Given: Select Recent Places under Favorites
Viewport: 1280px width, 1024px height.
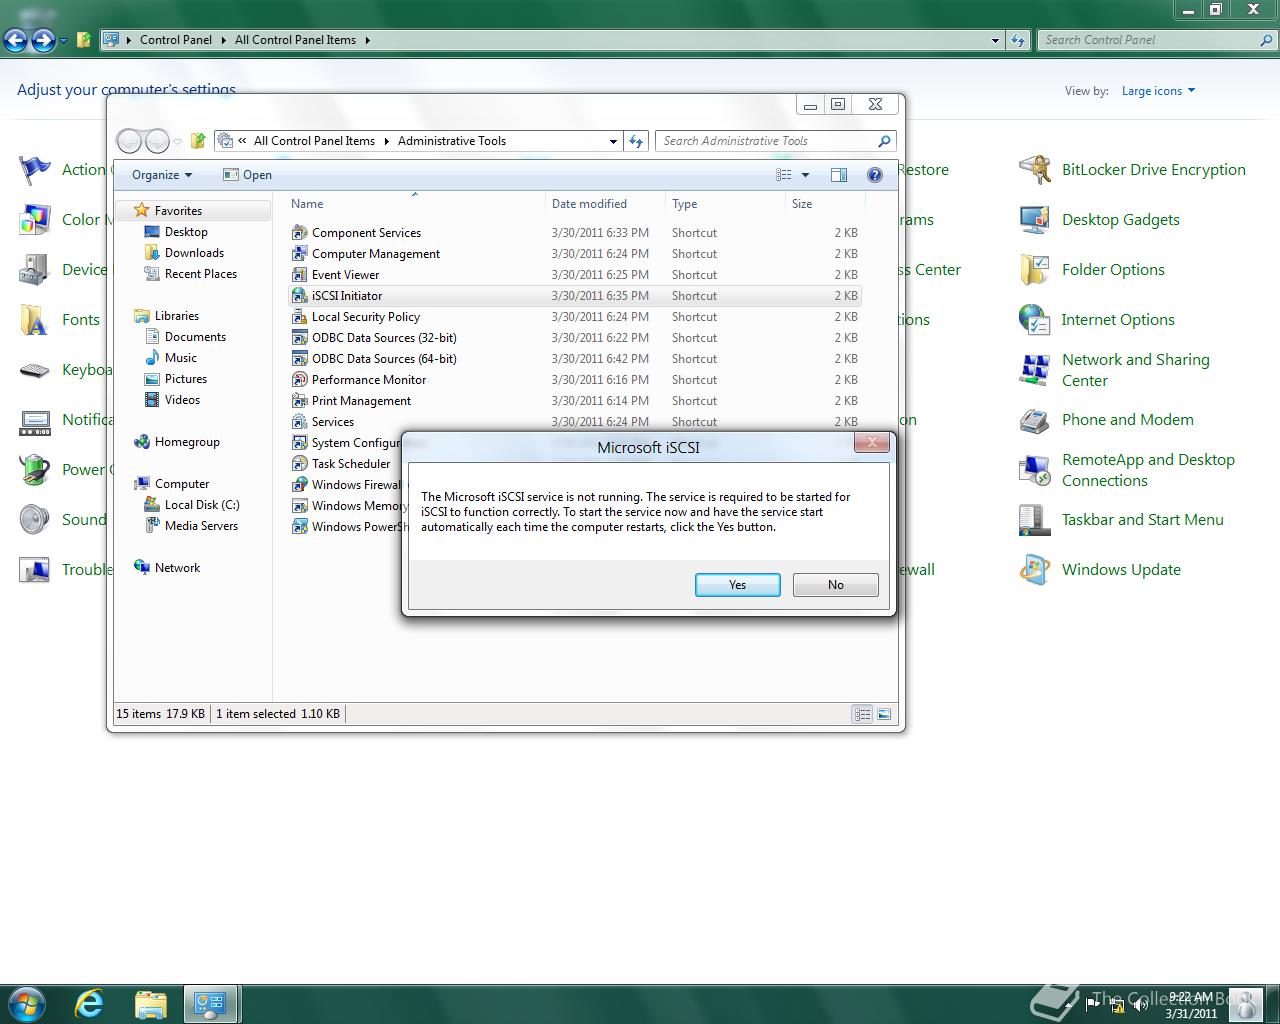Looking at the screenshot, I should tap(200, 274).
